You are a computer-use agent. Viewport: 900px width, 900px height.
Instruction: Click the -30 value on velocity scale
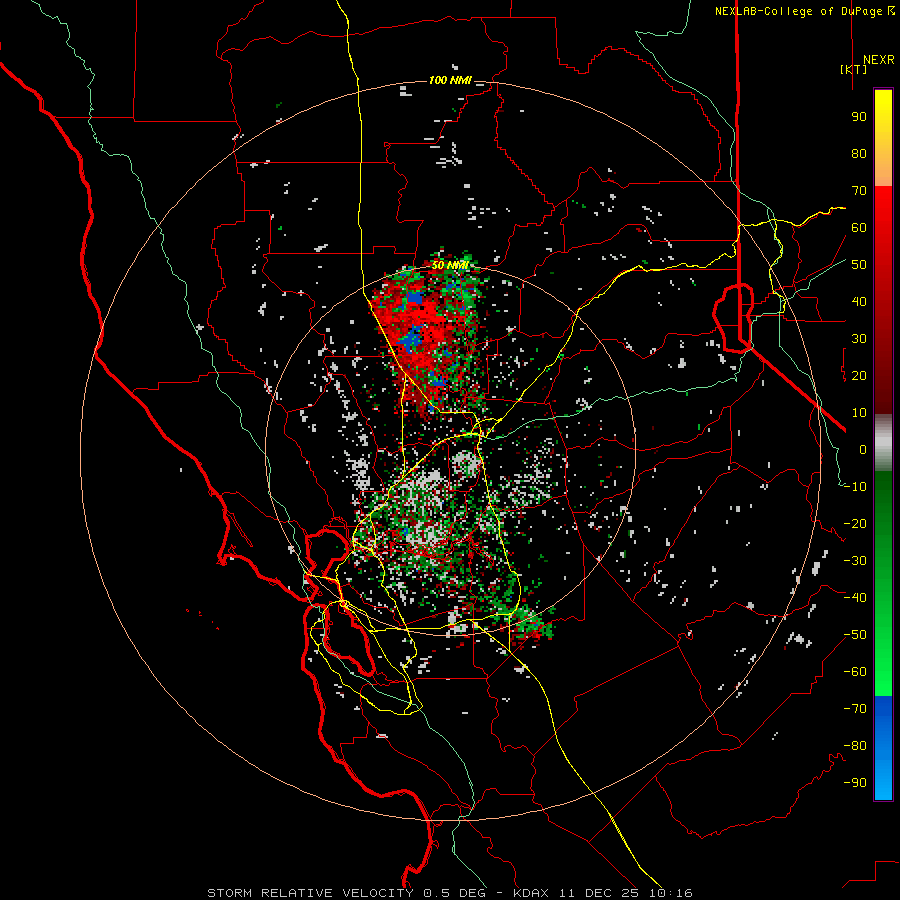(855, 561)
